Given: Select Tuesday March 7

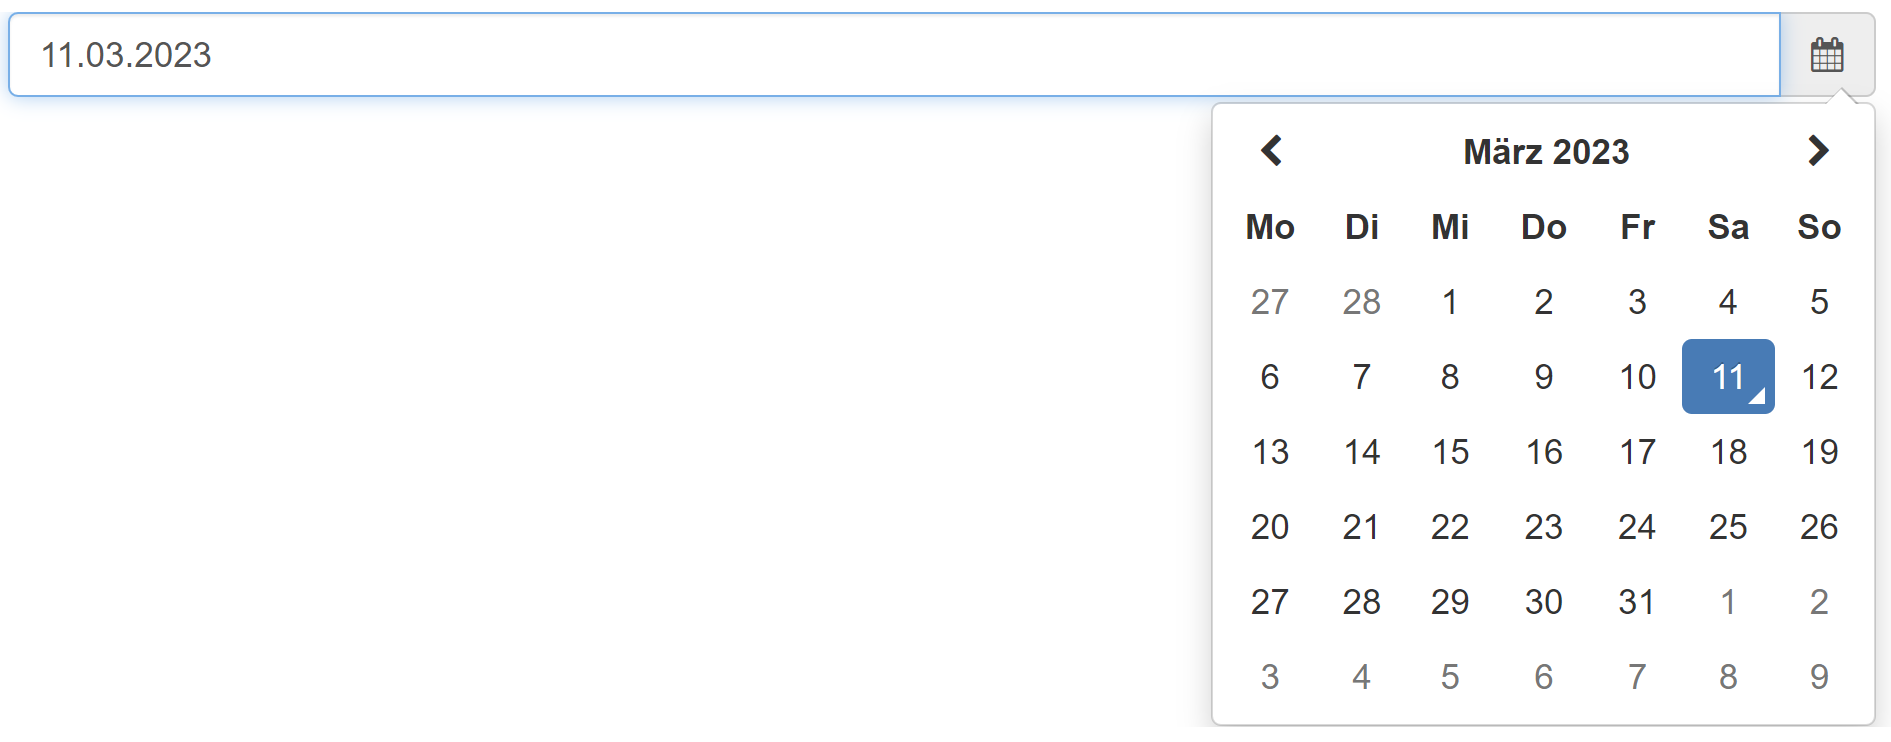Looking at the screenshot, I should (1361, 377).
